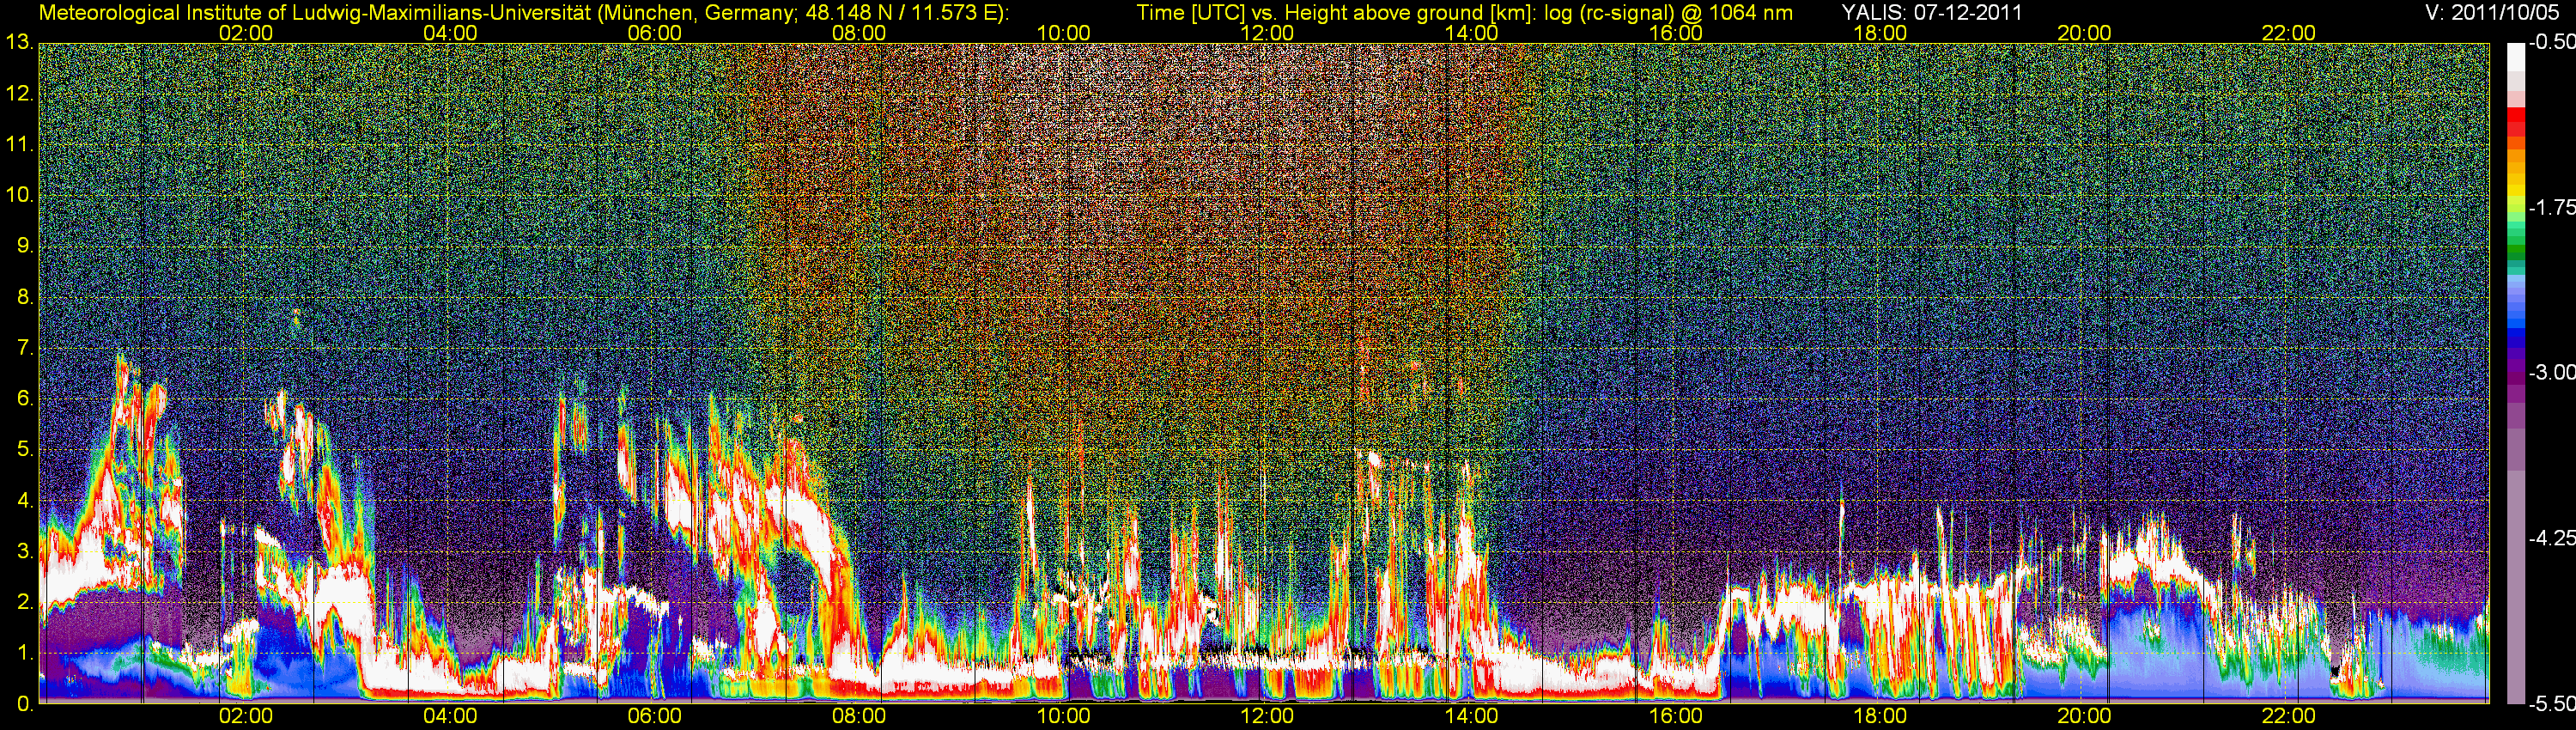Click the '-1.75' color scale label
Viewport: 2576px width, 730px height.
[2552, 208]
